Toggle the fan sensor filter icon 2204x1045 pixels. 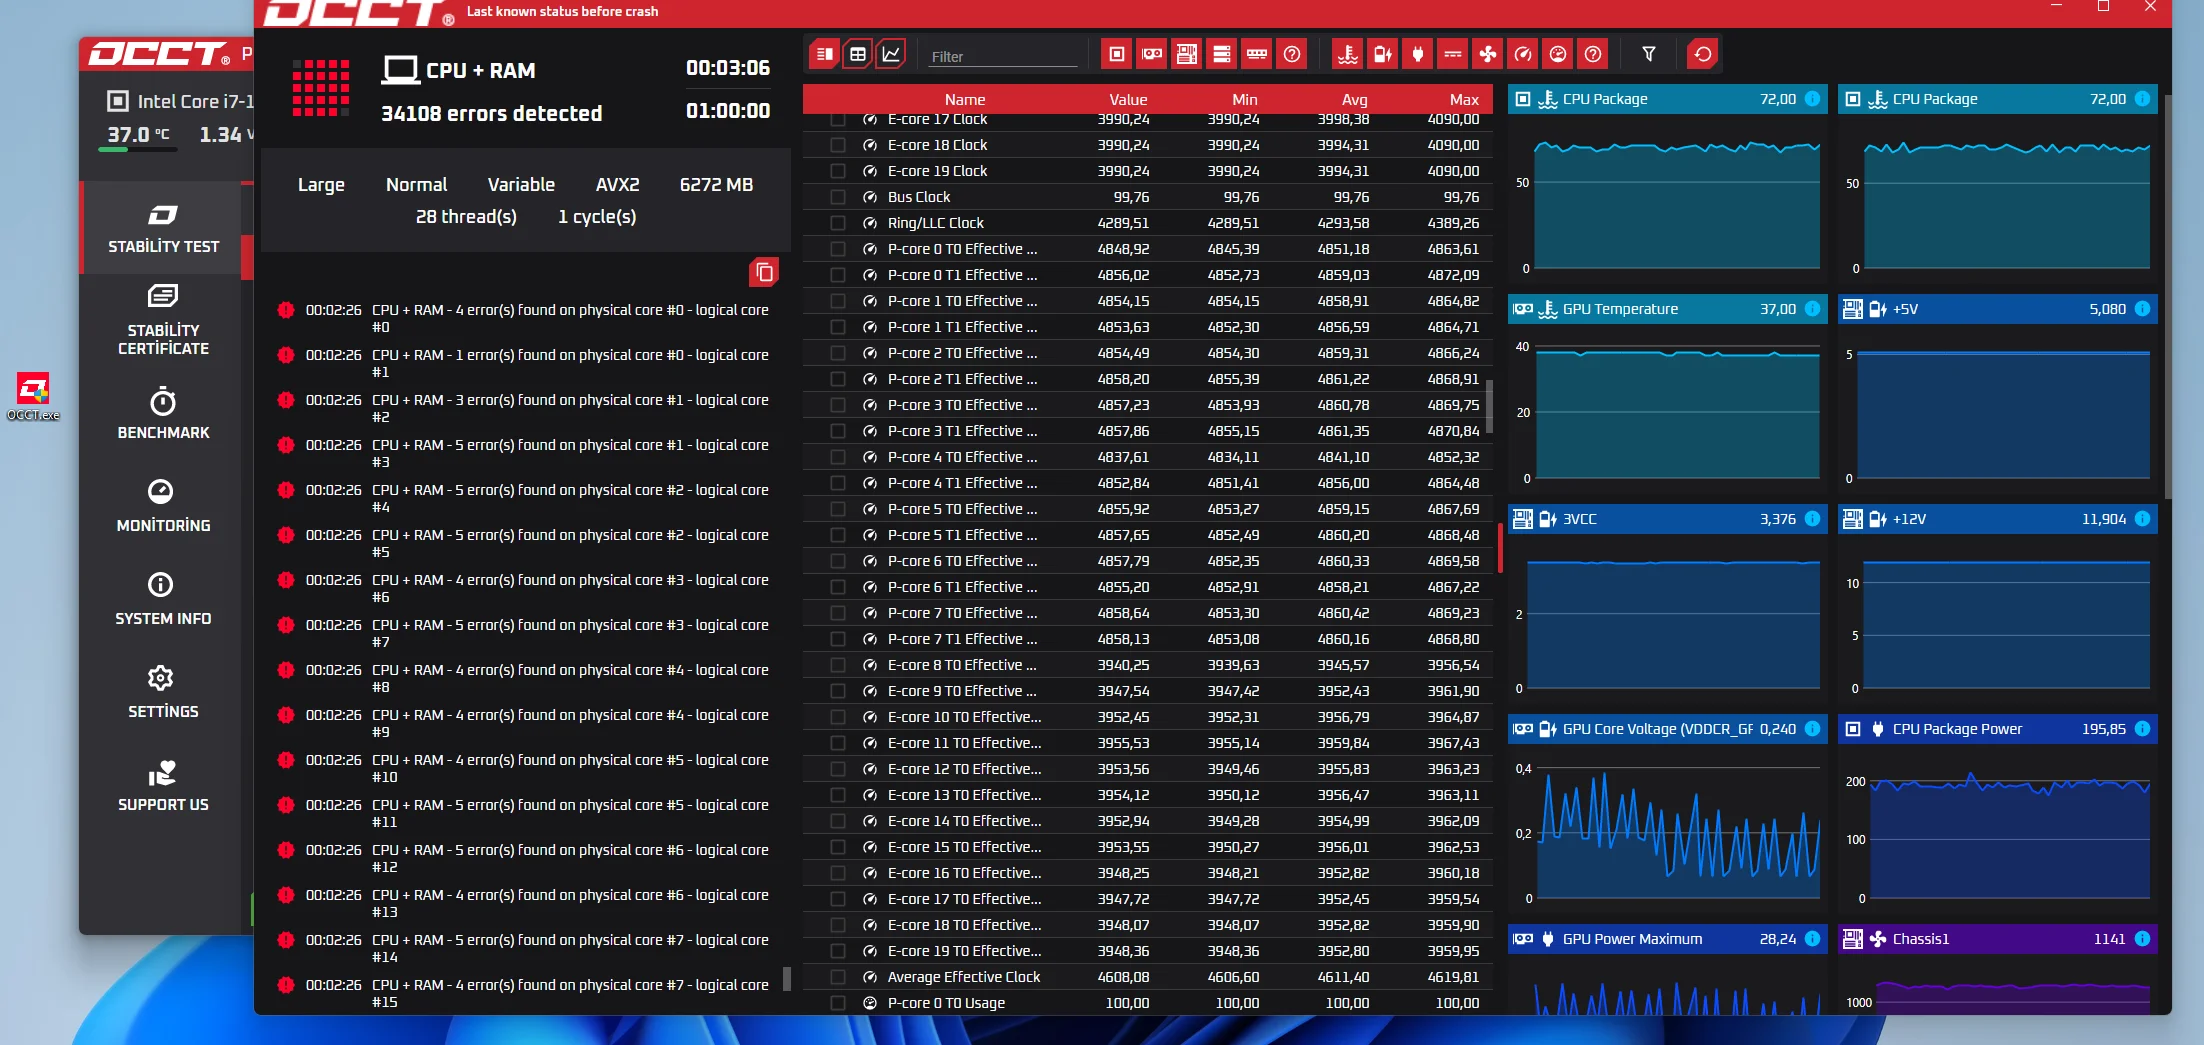coord(1488,54)
